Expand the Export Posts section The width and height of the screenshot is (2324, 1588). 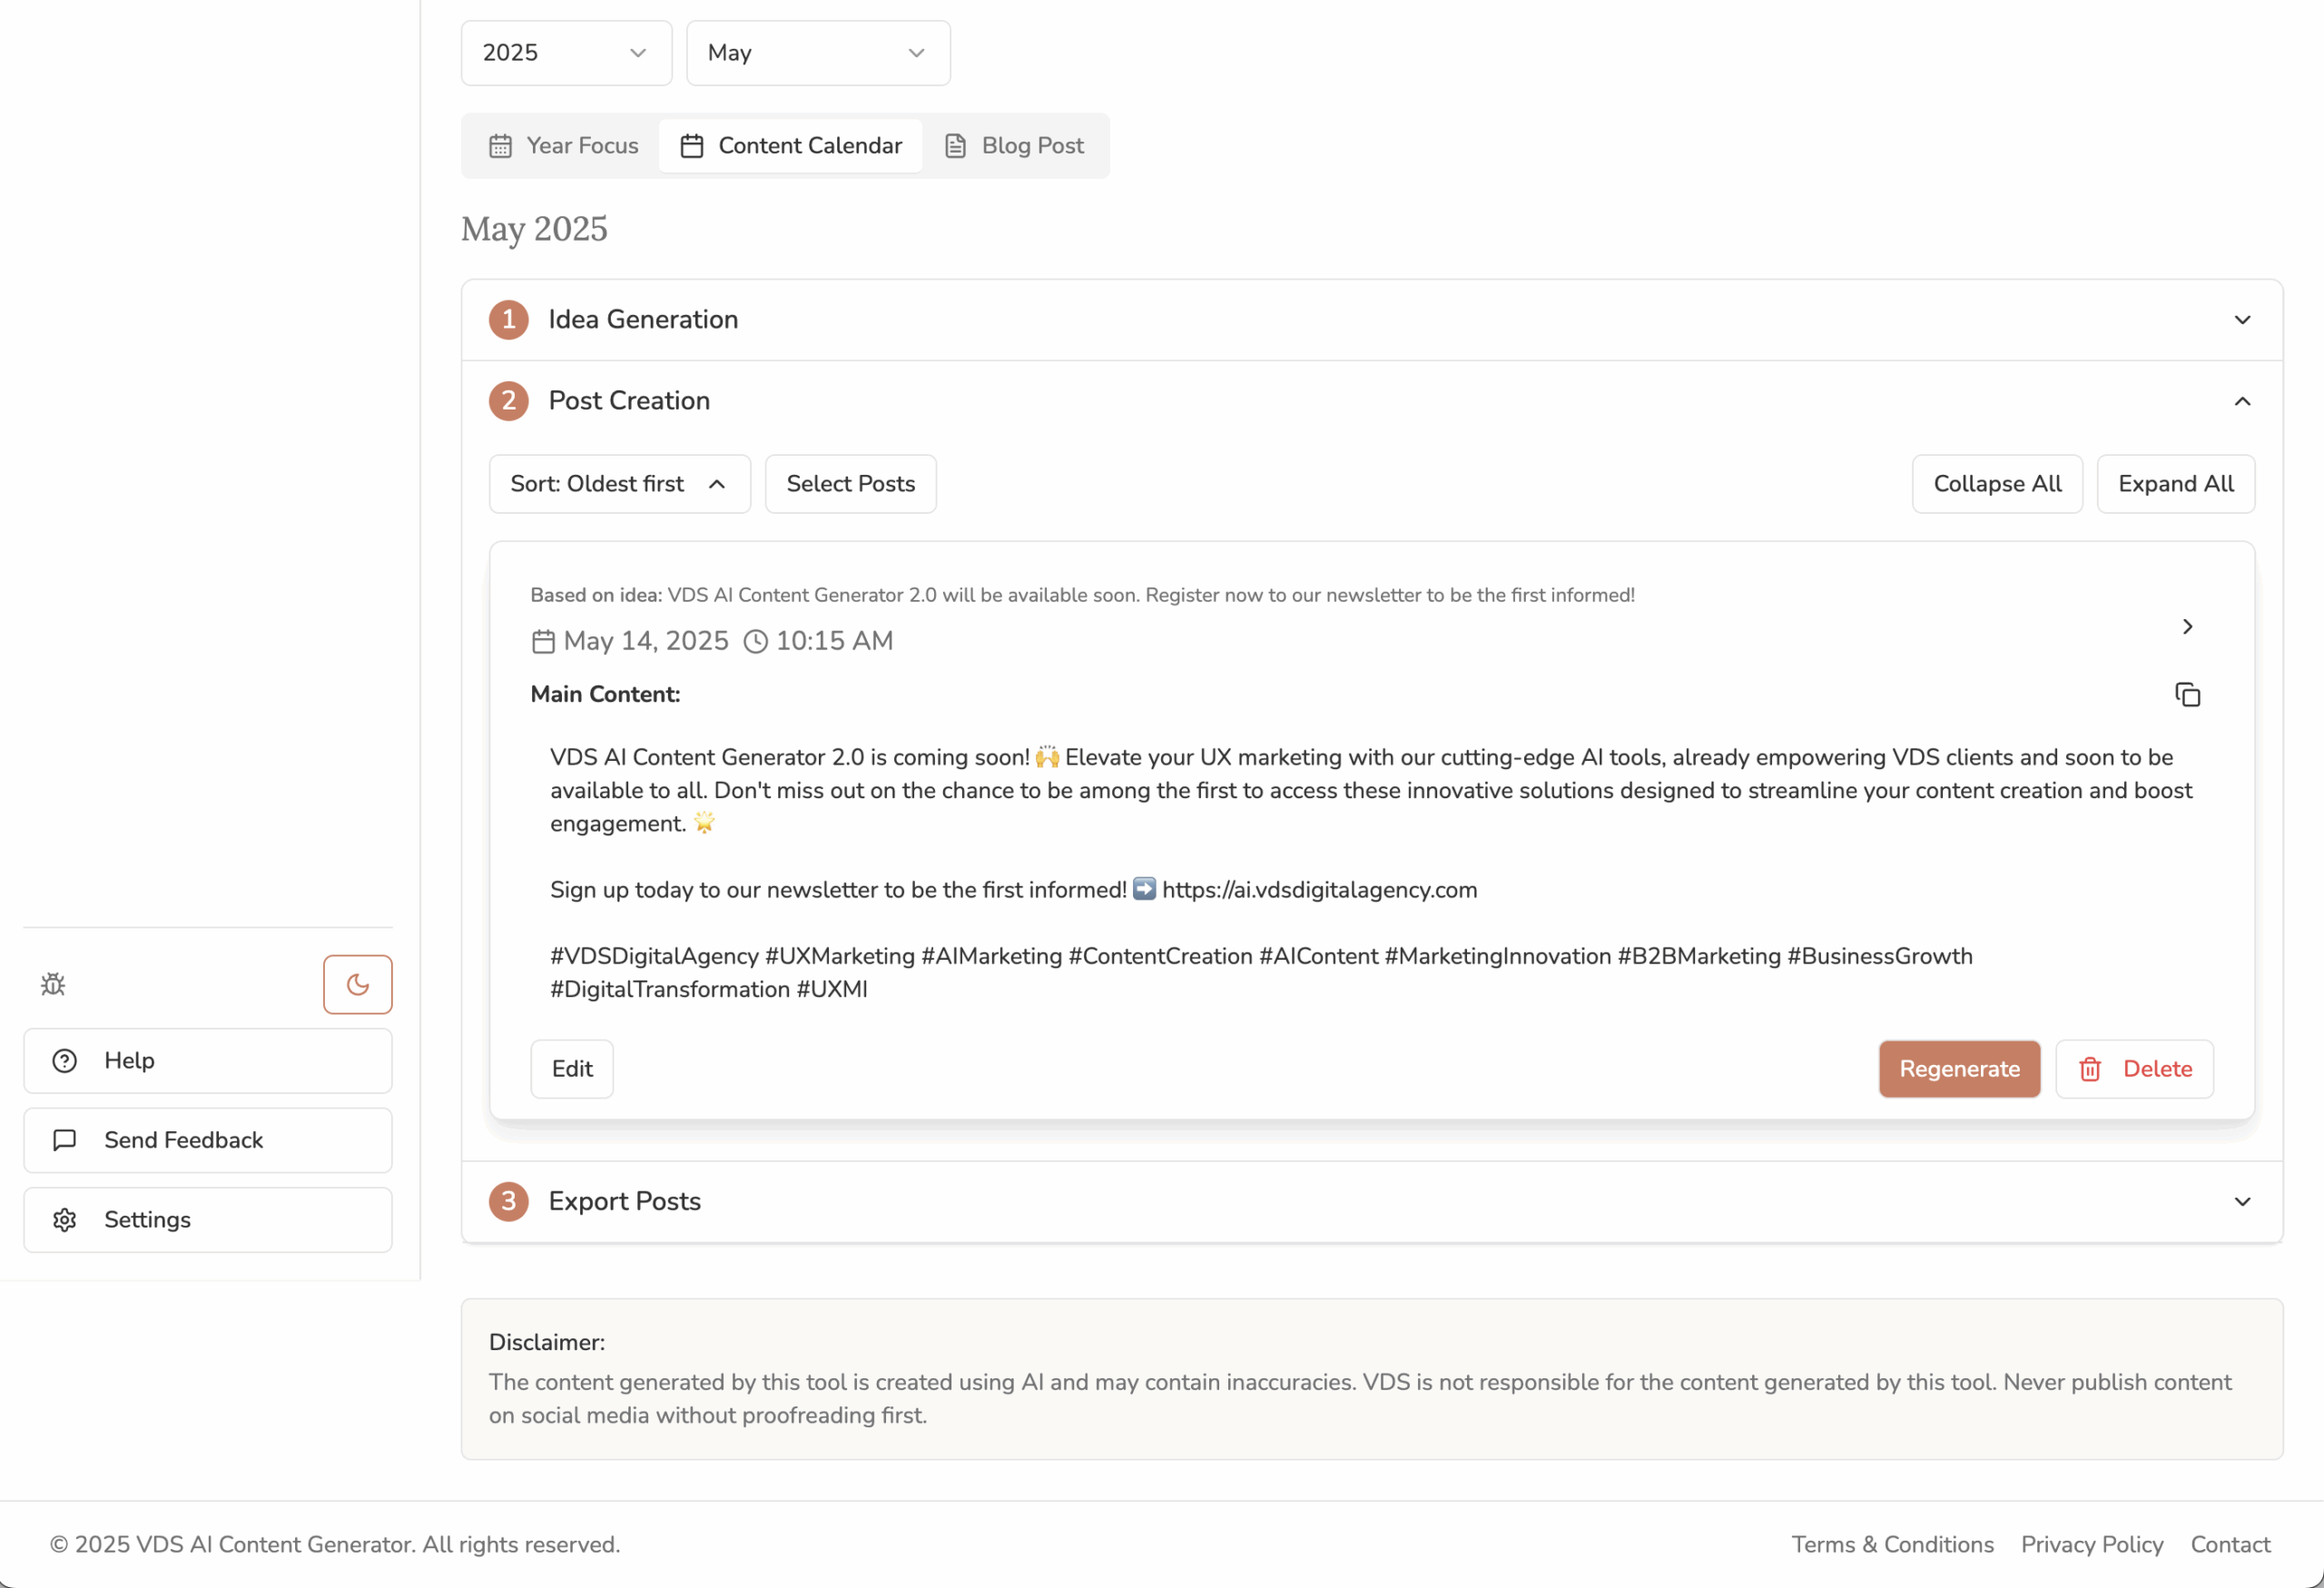tap(1372, 1201)
